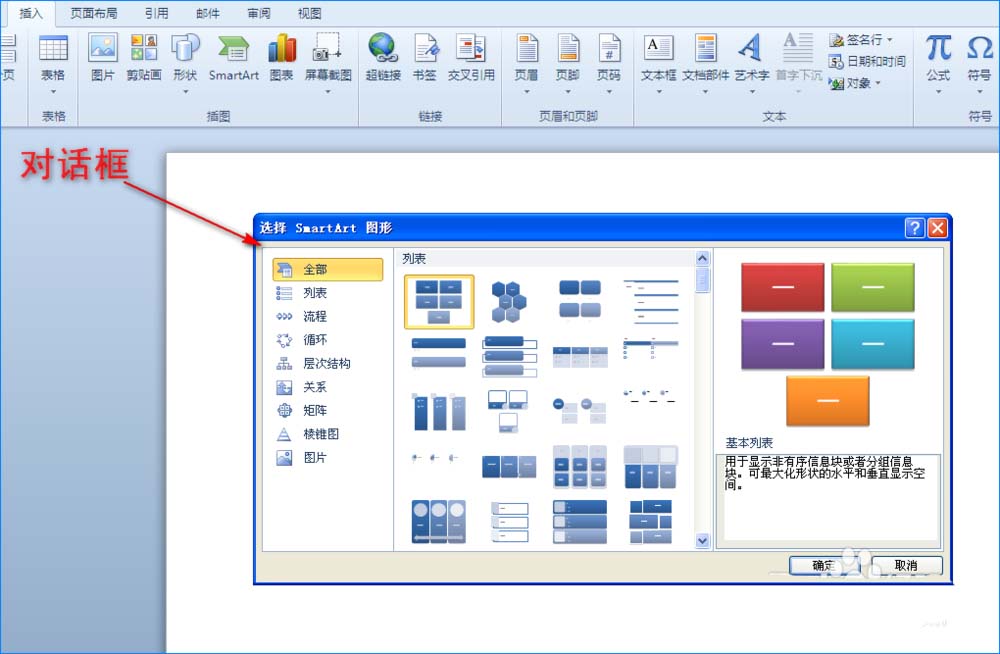The height and width of the screenshot is (654, 1000).
Task: Select the hexagon cluster SmartArt layout
Action: [509, 302]
